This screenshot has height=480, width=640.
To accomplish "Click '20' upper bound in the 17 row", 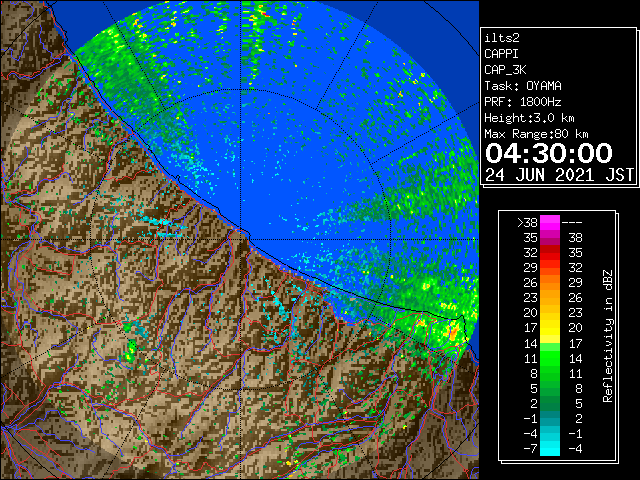I will click(576, 328).
